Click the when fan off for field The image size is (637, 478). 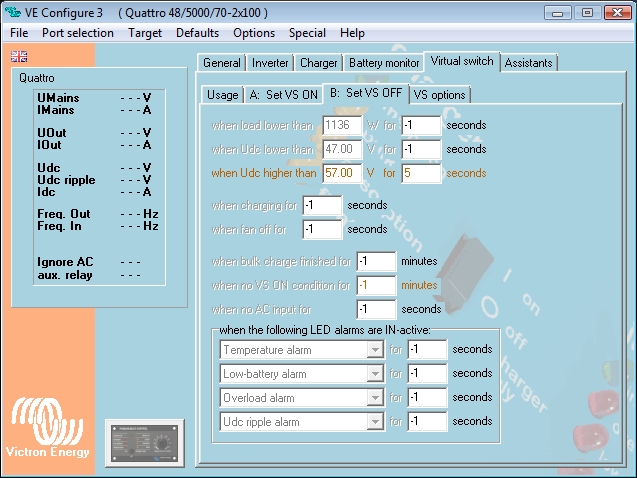coord(322,229)
